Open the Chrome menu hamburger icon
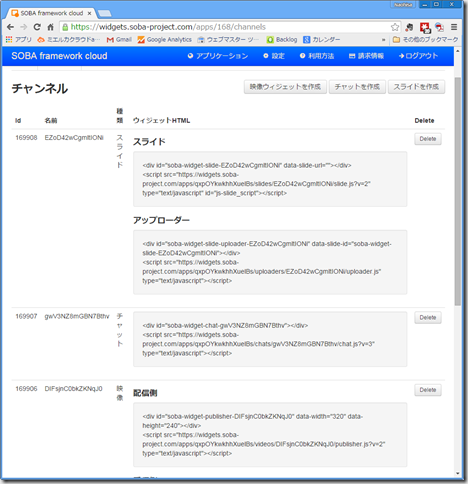This screenshot has width=468, height=484. pos(454,27)
